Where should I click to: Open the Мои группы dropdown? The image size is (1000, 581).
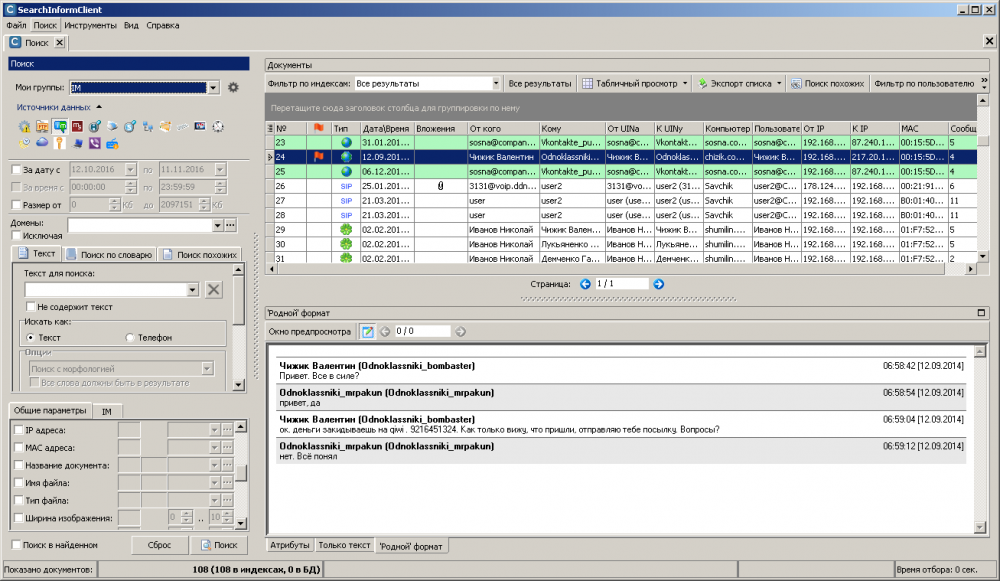pos(212,88)
